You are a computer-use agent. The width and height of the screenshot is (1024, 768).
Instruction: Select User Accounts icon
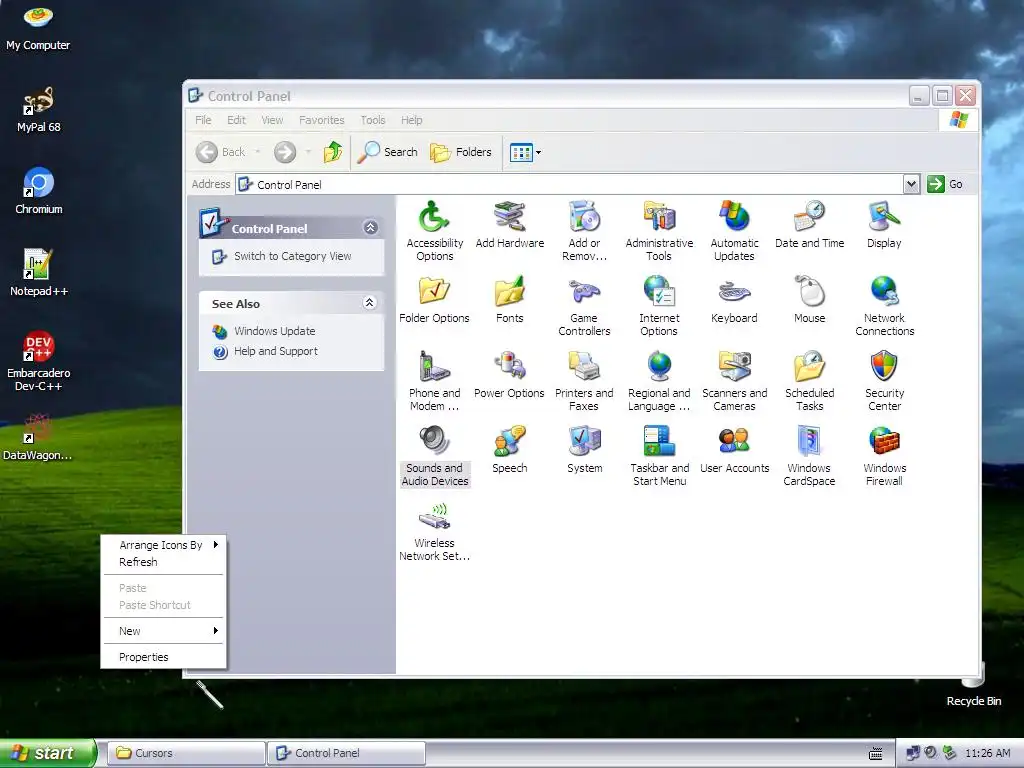coord(734,450)
